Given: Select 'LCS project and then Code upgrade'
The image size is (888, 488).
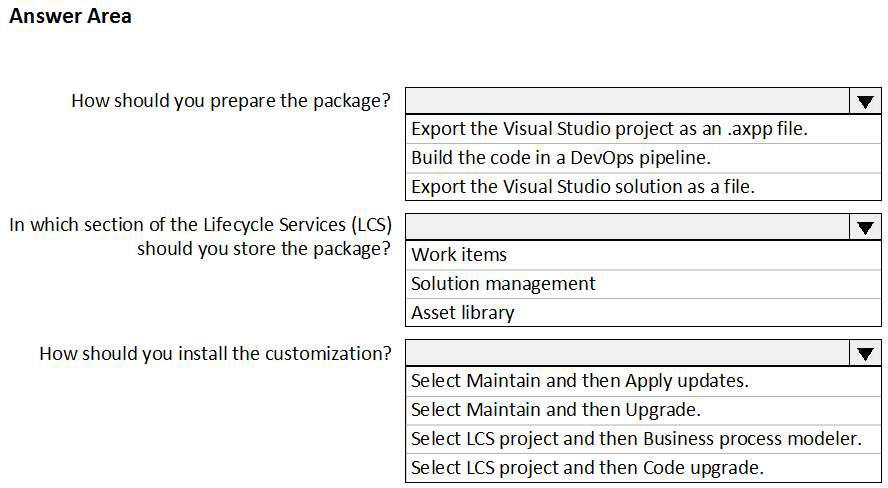Looking at the screenshot, I should coord(587,467).
